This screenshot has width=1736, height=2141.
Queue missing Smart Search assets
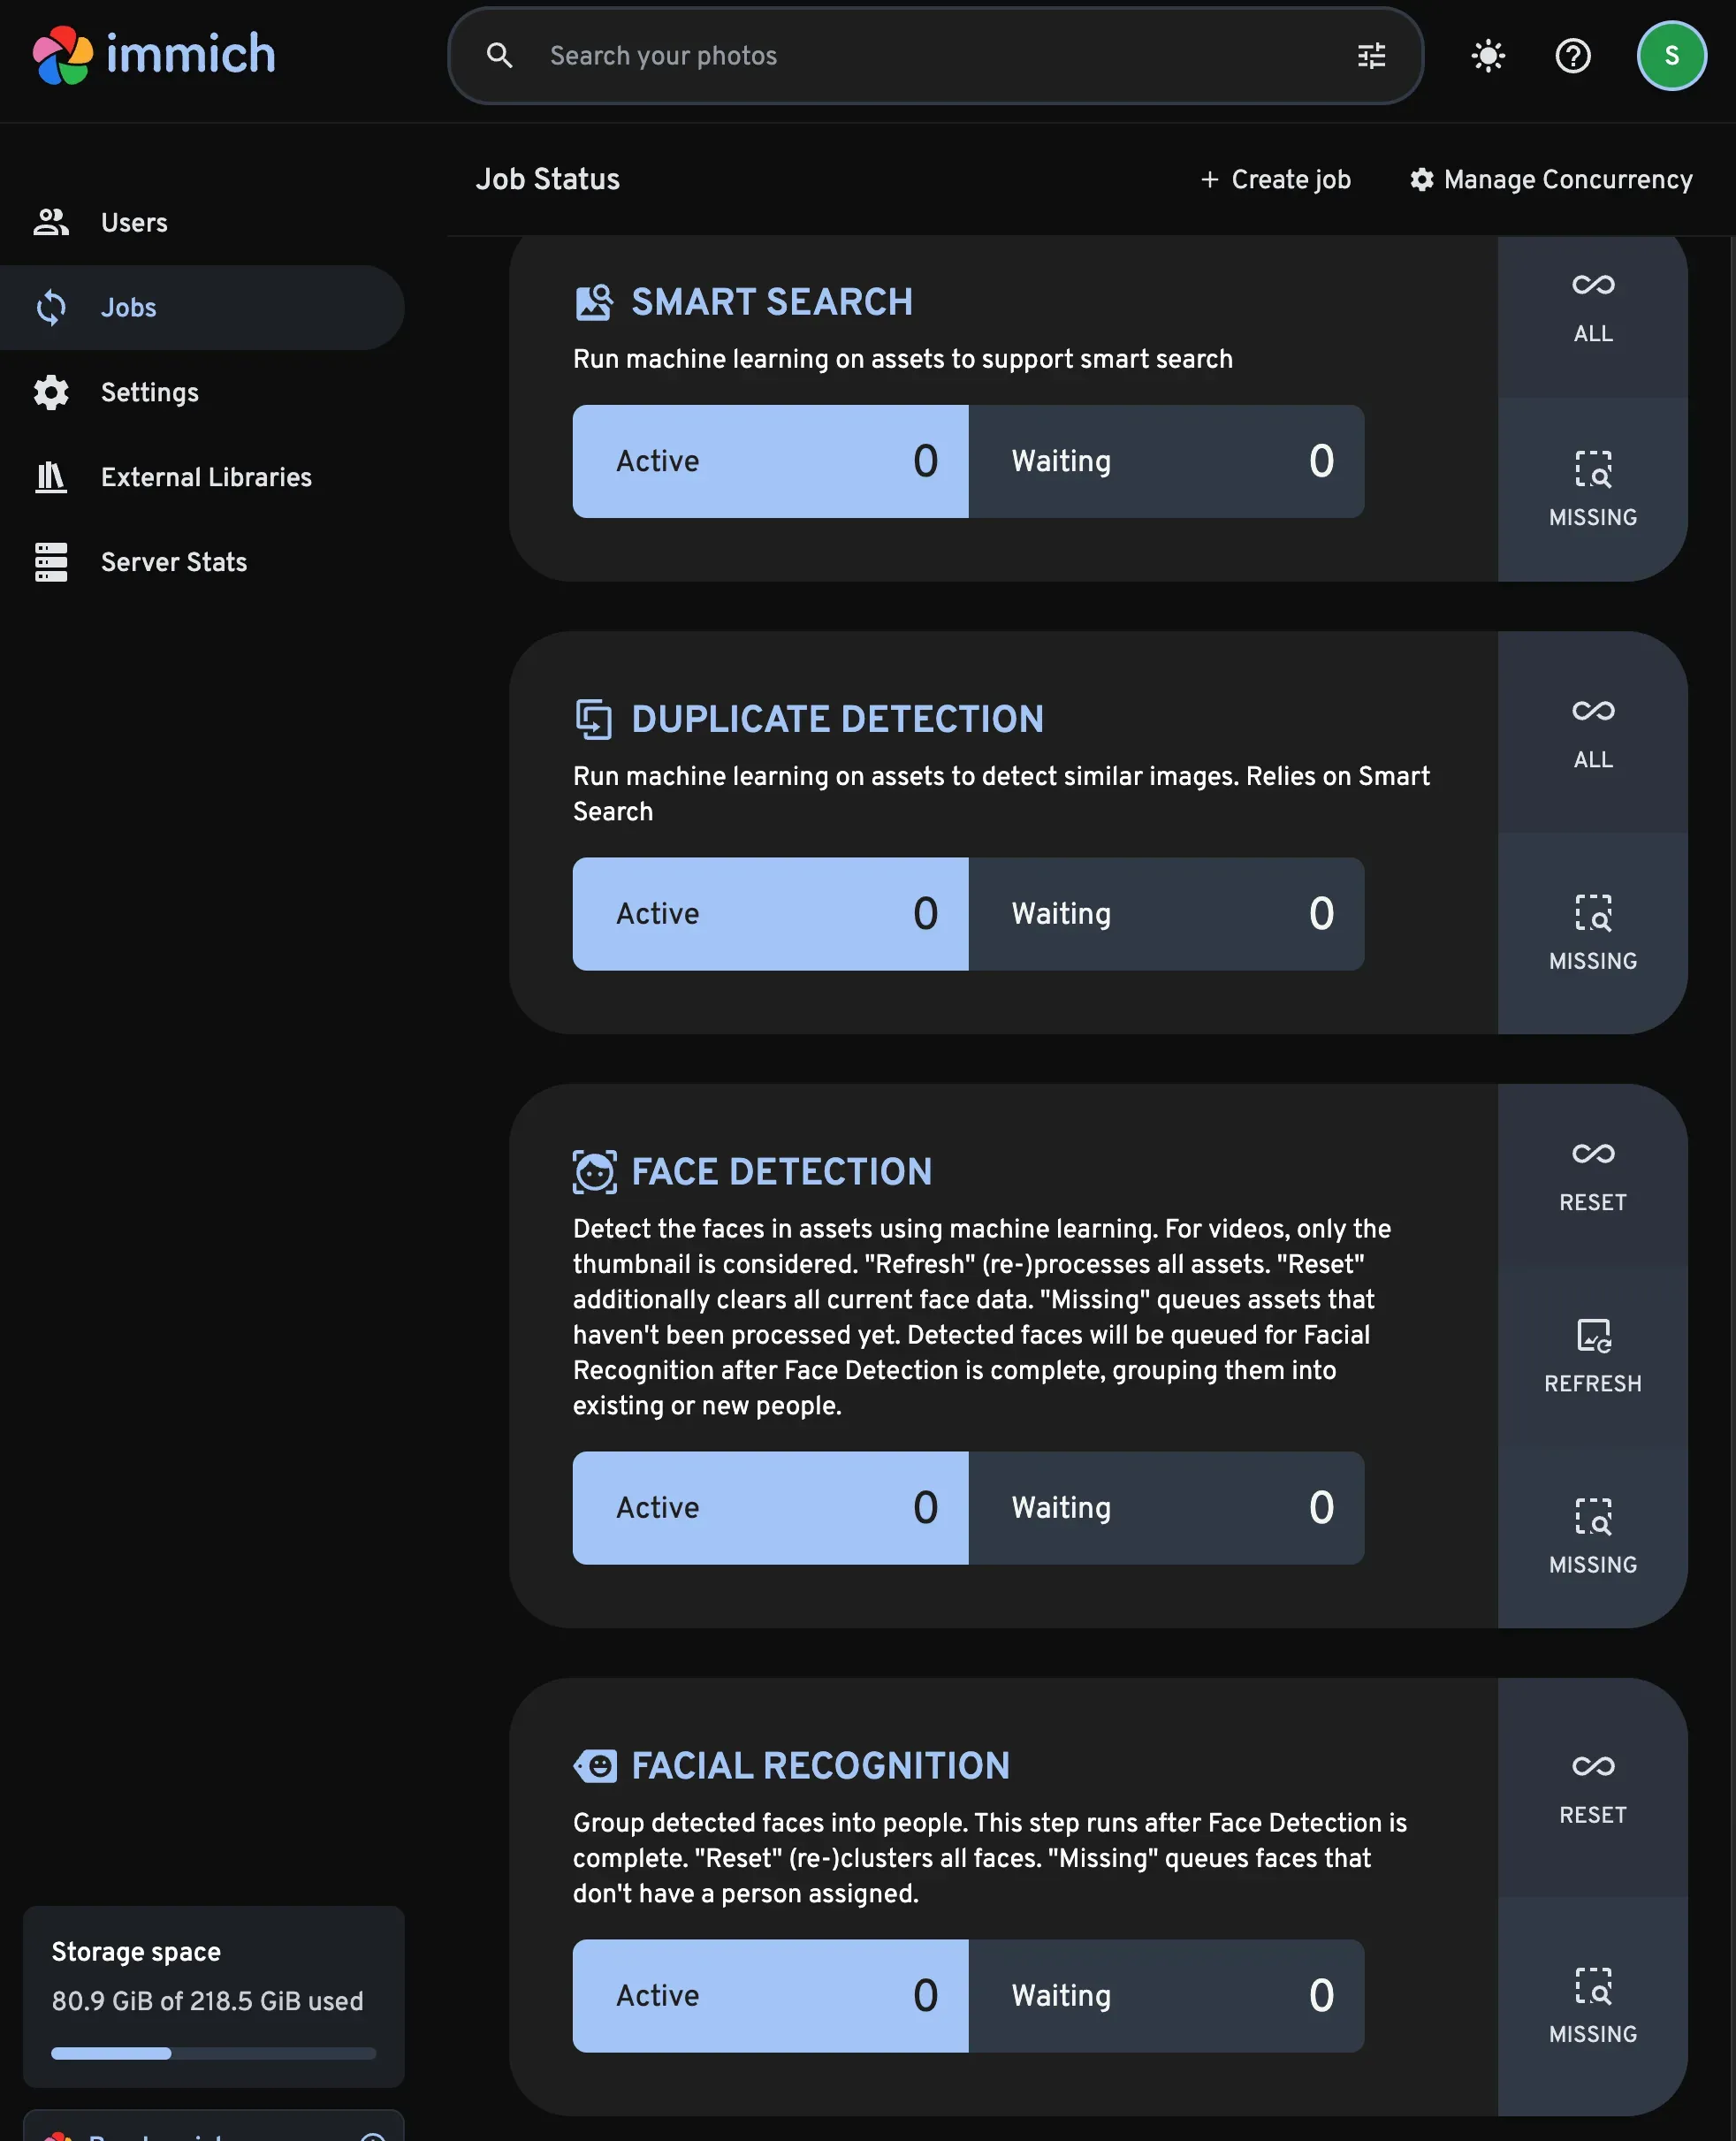[1592, 490]
